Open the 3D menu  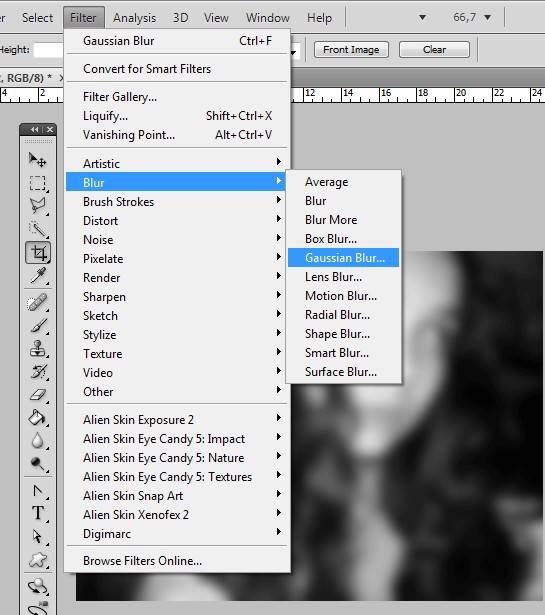pos(180,18)
